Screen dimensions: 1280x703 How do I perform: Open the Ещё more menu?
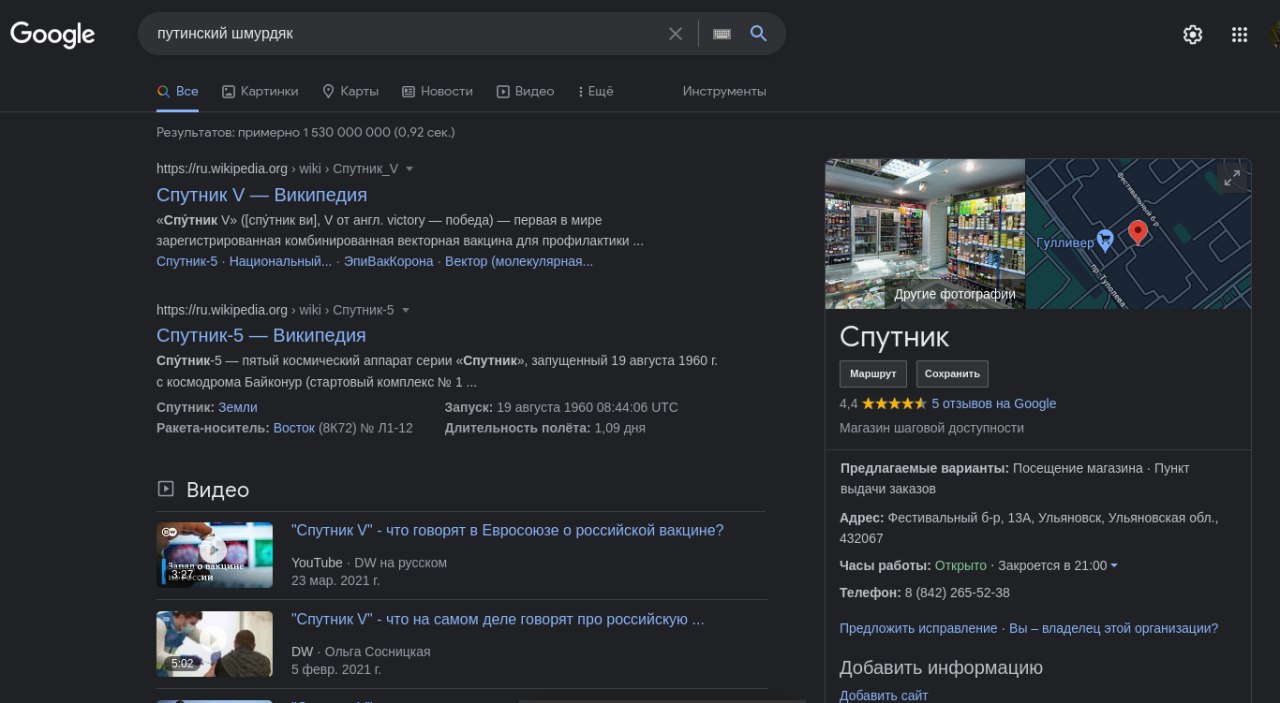pos(596,91)
